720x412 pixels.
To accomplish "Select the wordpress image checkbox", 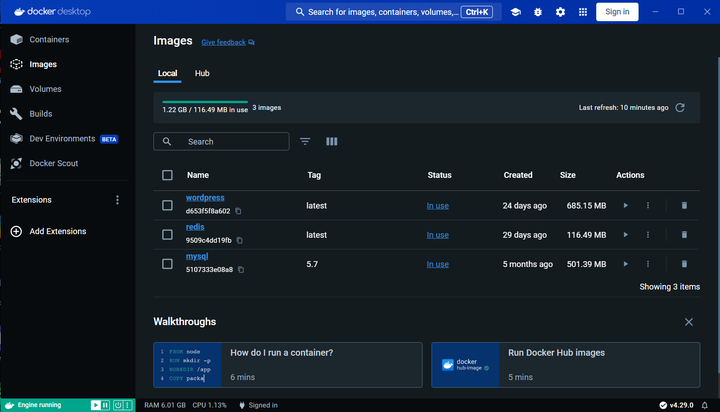I will tap(168, 205).
